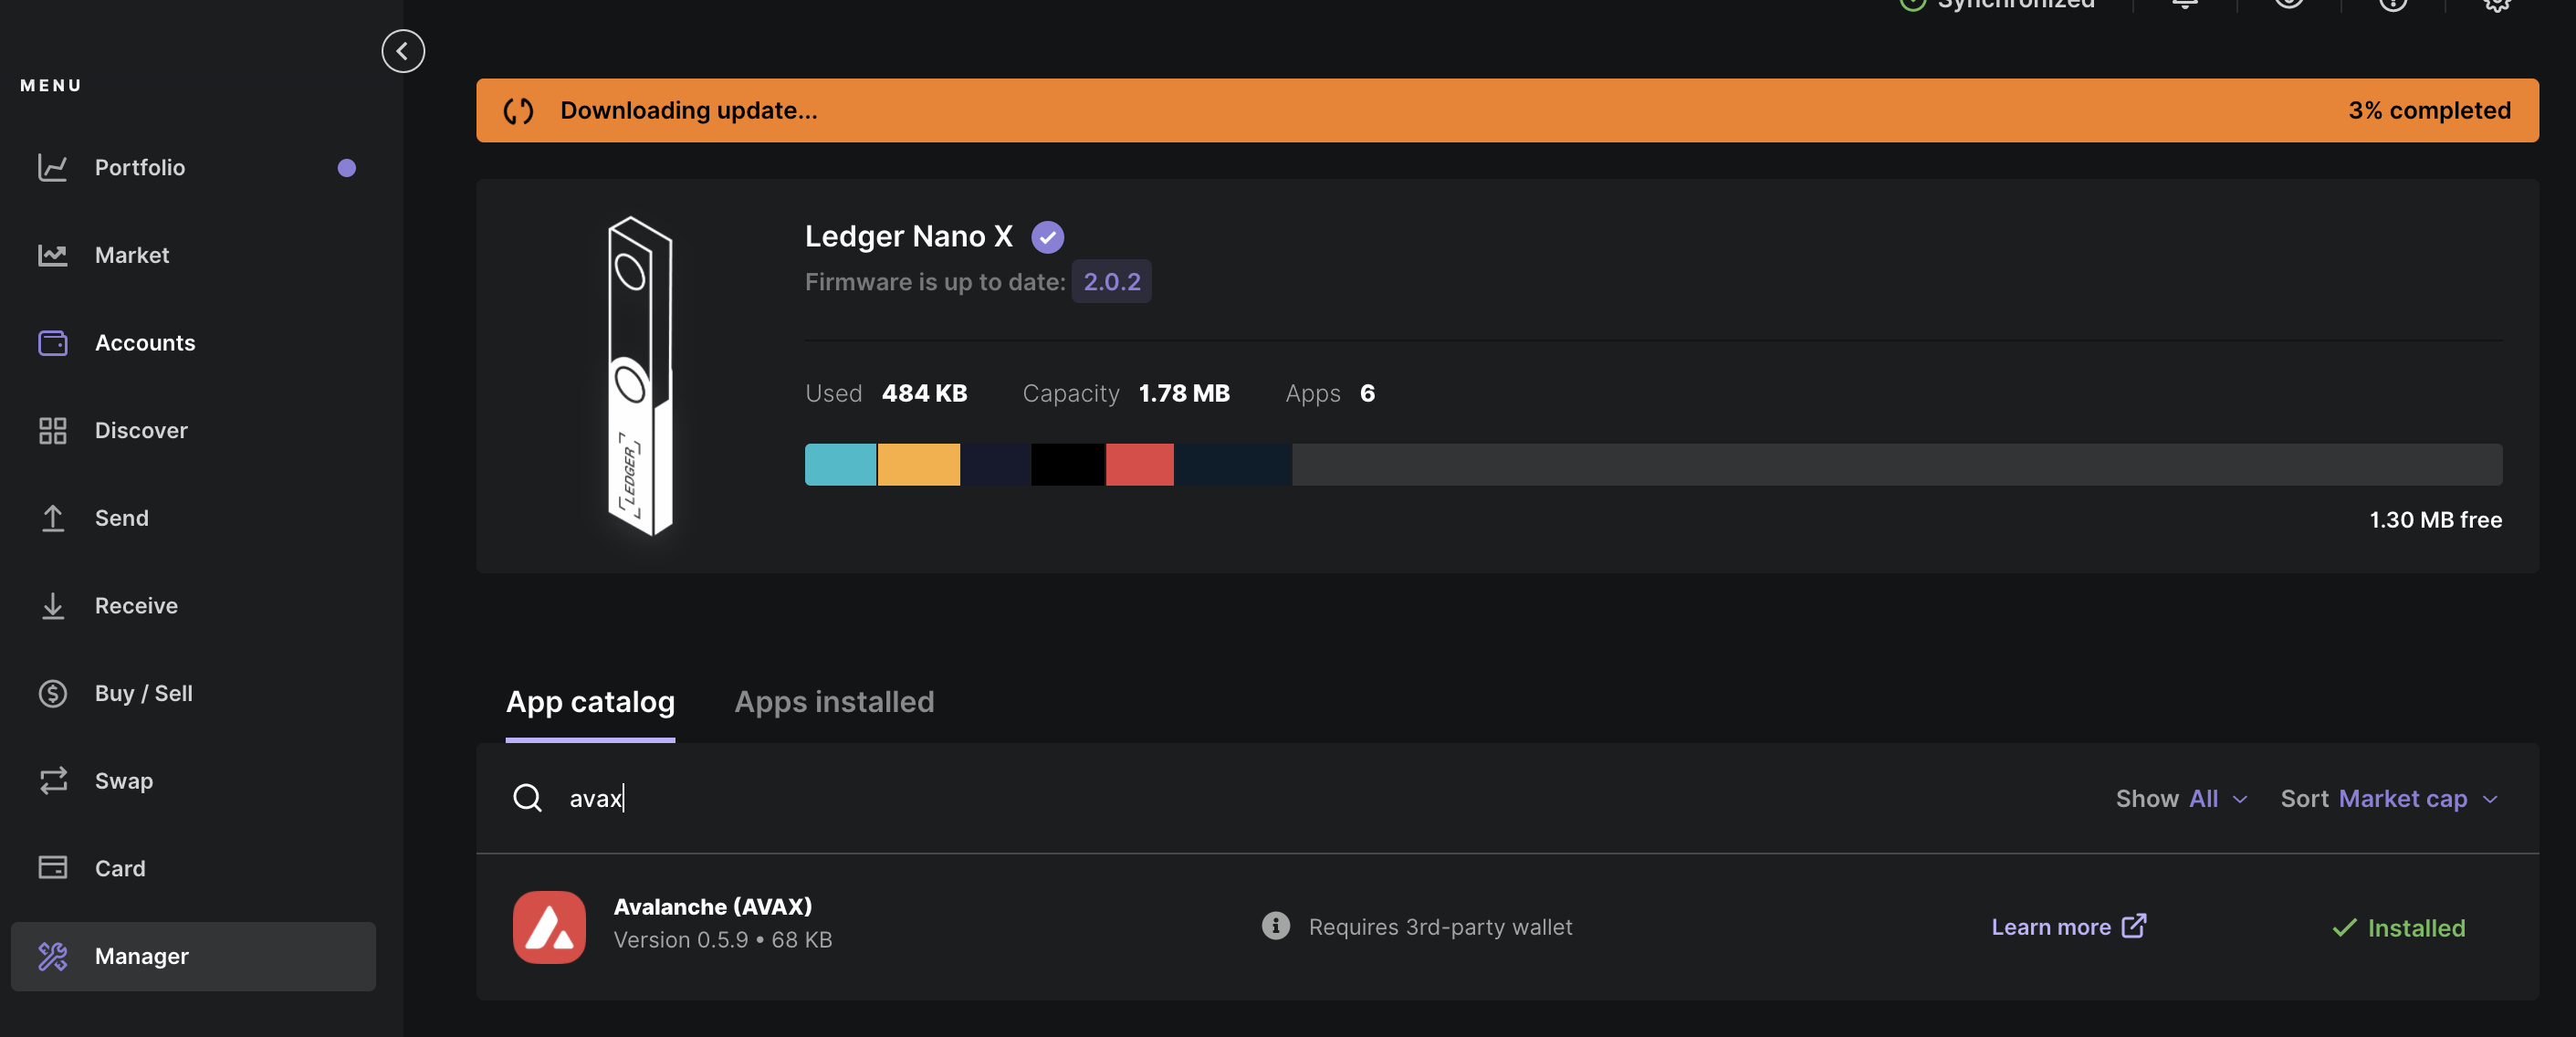
Task: Click the genuine-check badge next to Ledger Nano X
Action: tap(1047, 237)
